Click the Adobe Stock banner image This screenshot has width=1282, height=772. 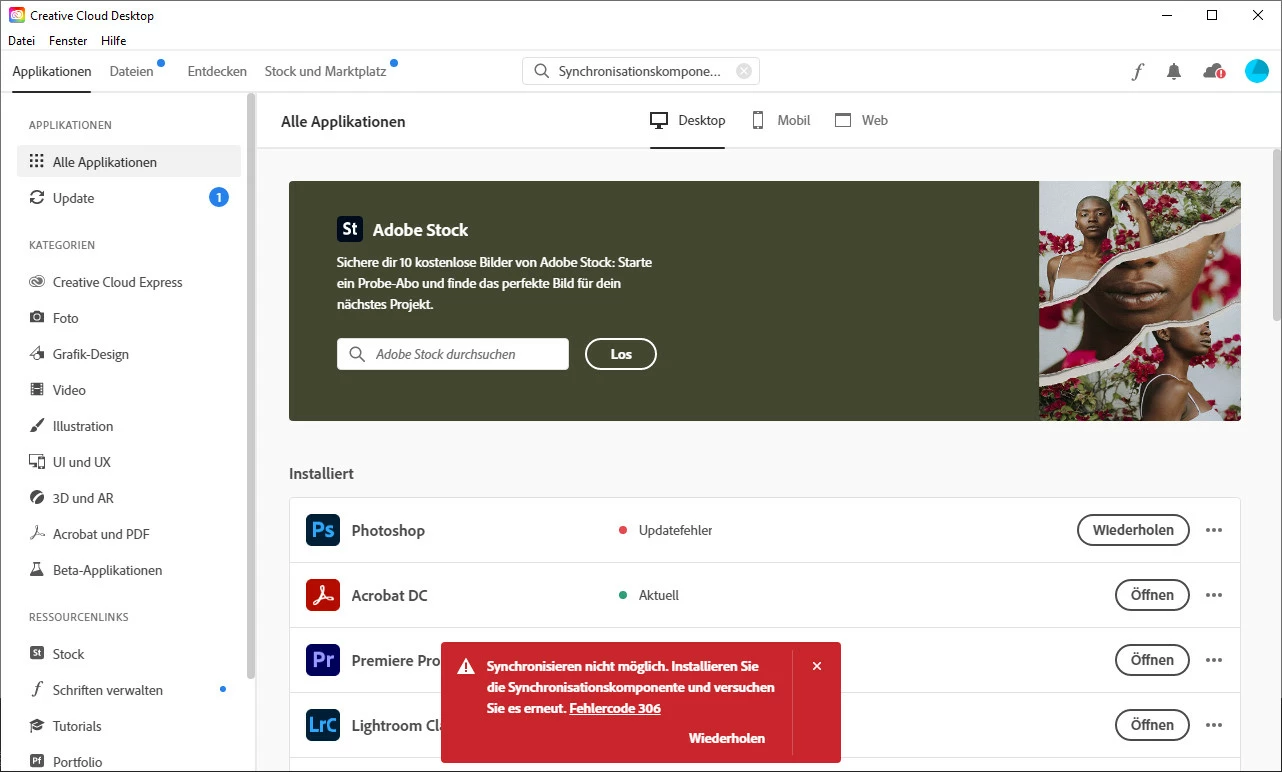click(1140, 301)
